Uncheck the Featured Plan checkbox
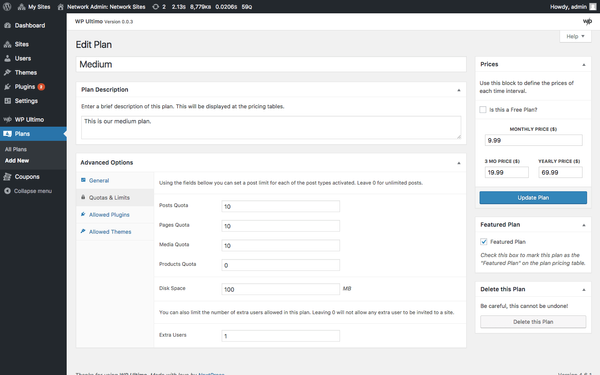The width and height of the screenshot is (600, 375). point(484,241)
